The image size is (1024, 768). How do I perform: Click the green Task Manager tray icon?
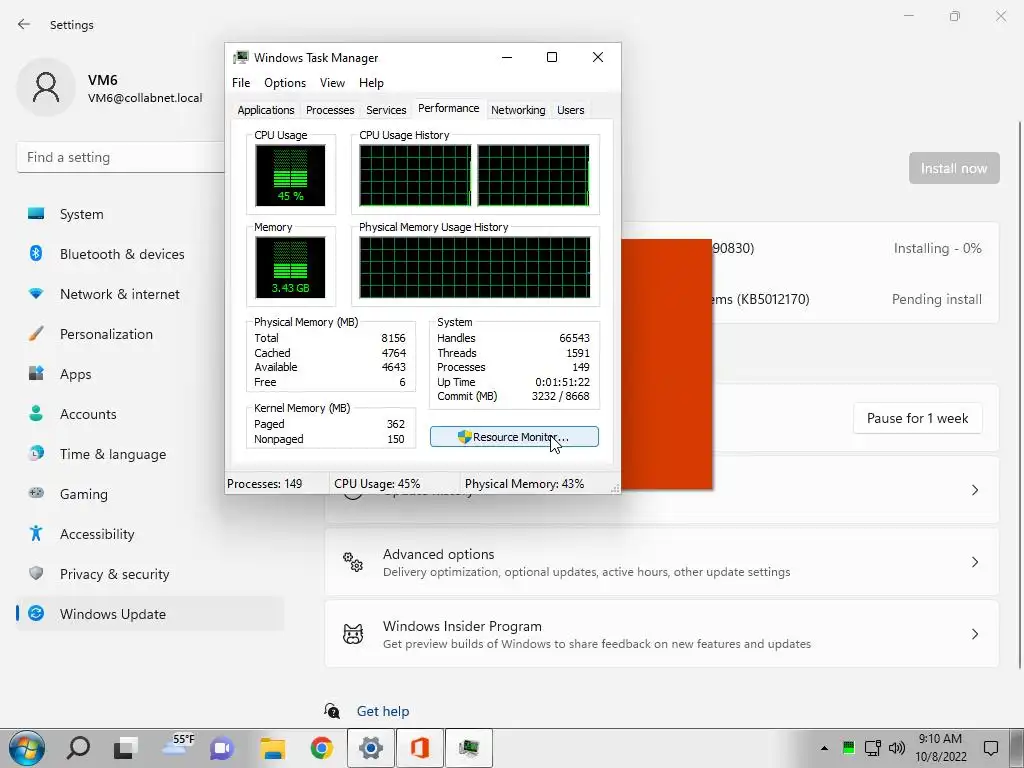click(x=848, y=748)
